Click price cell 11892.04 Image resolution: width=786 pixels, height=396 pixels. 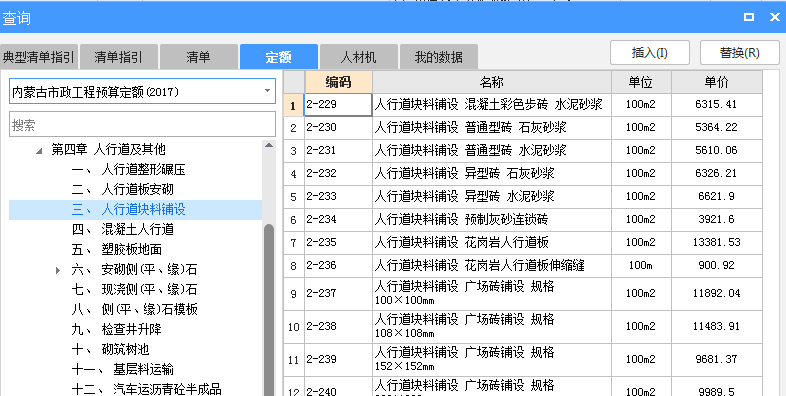(717, 294)
